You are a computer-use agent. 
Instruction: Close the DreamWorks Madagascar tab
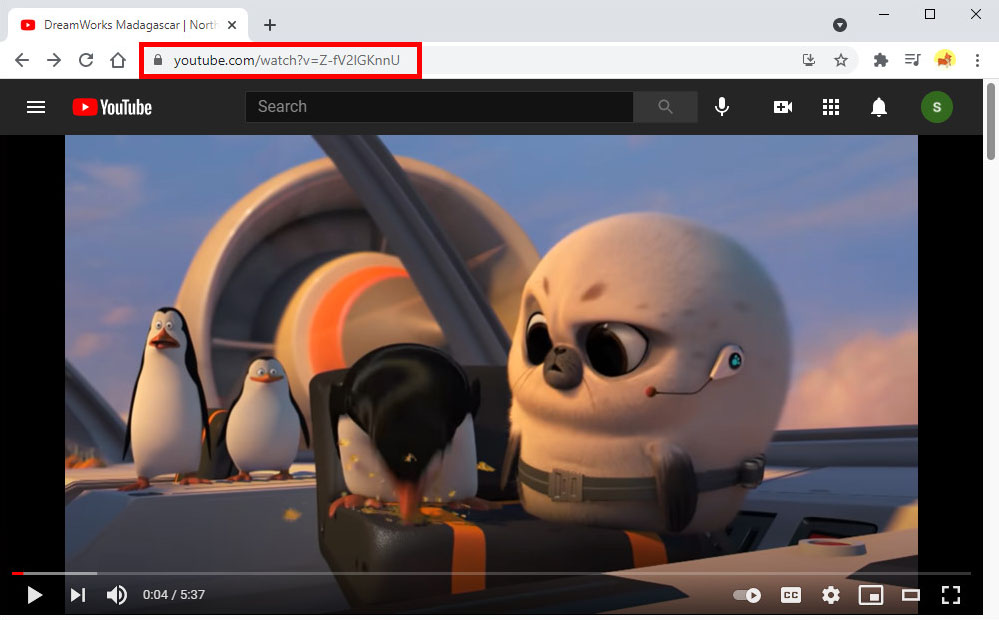click(233, 25)
